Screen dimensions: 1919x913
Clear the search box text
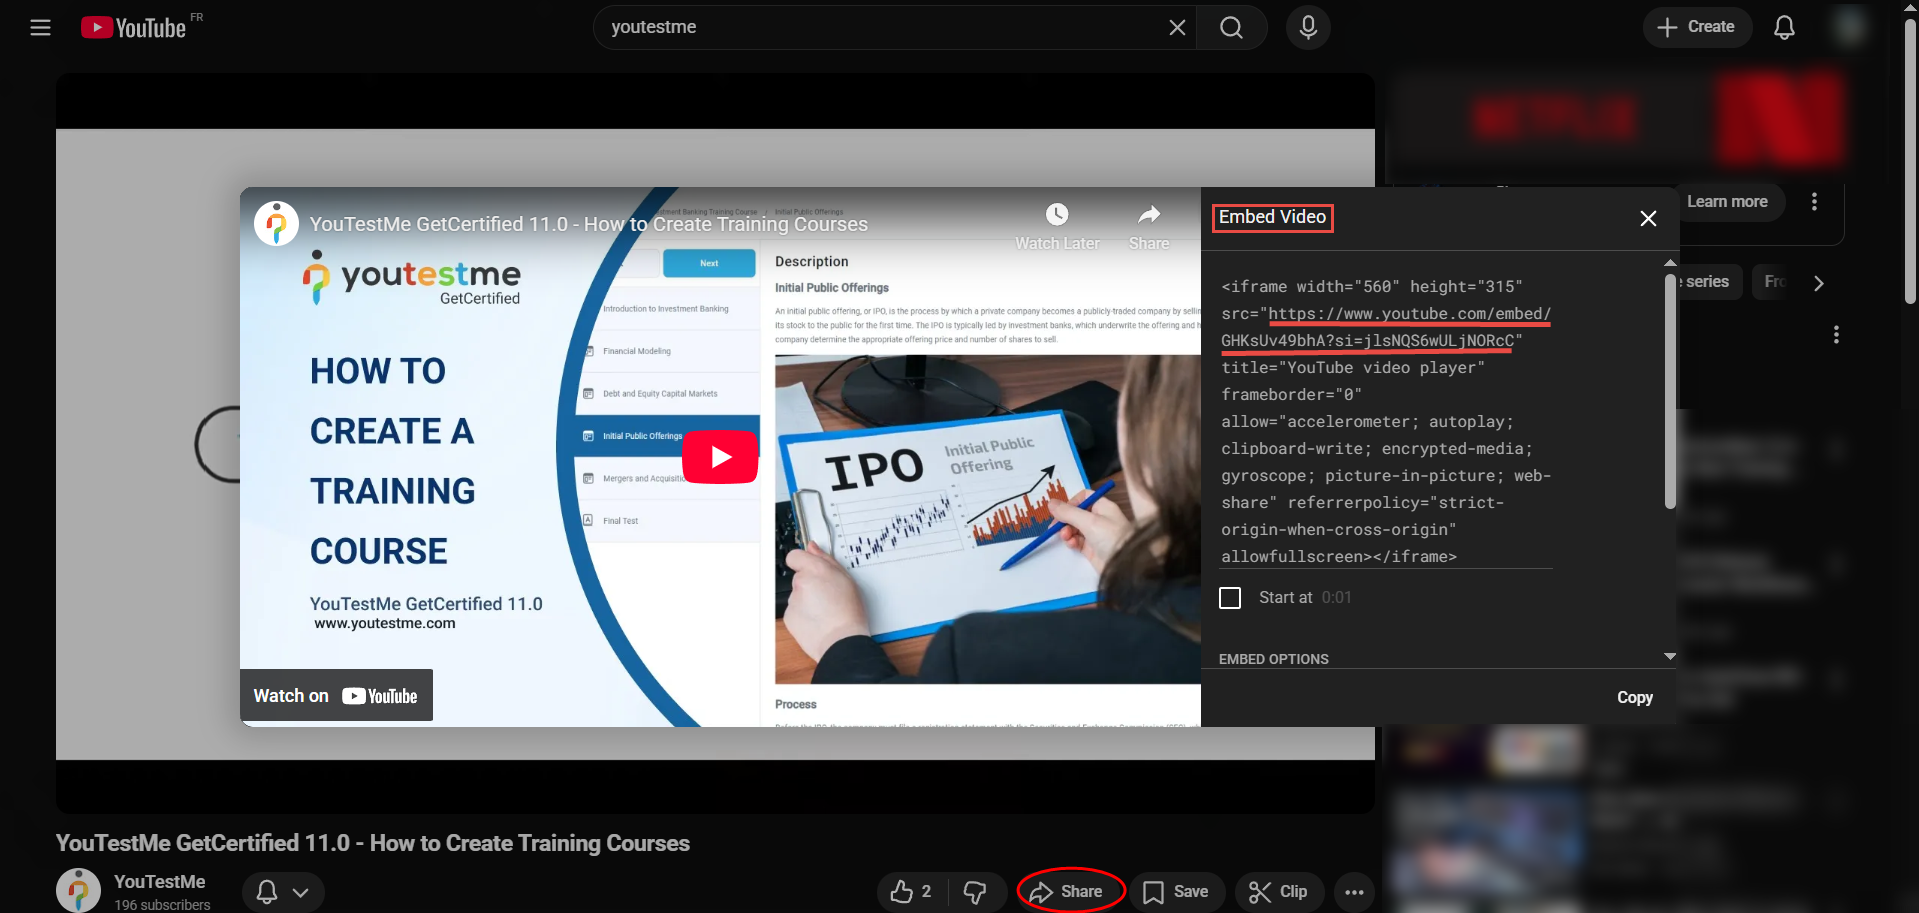click(1177, 28)
